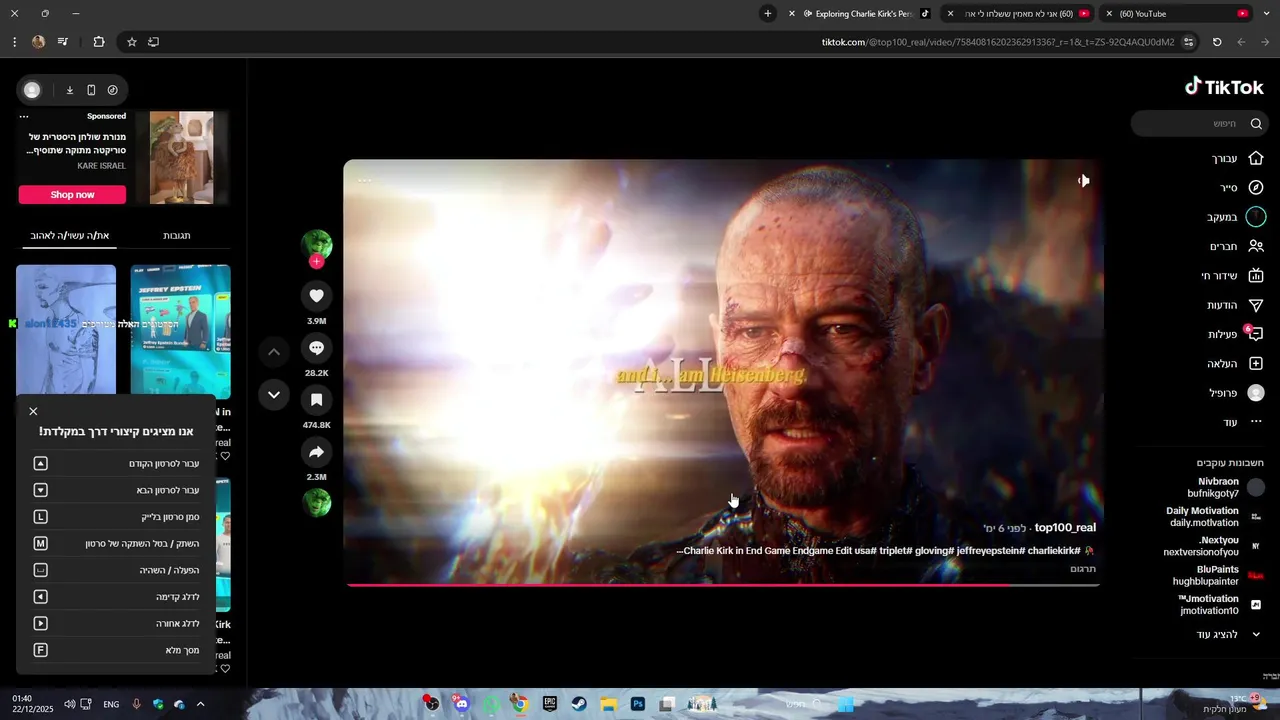The width and height of the screenshot is (1280, 720).
Task: Open the Explore (סייר) sidebar item
Action: [1241, 187]
